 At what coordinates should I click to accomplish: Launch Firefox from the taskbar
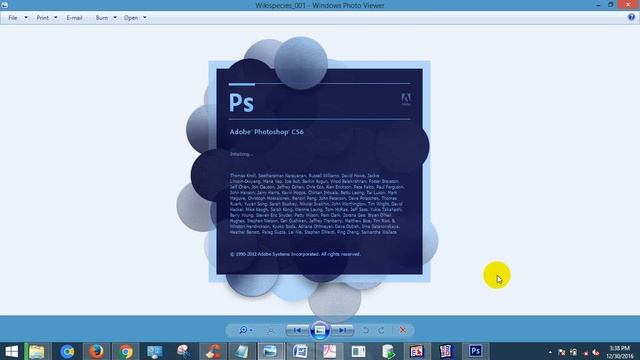click(x=96, y=351)
